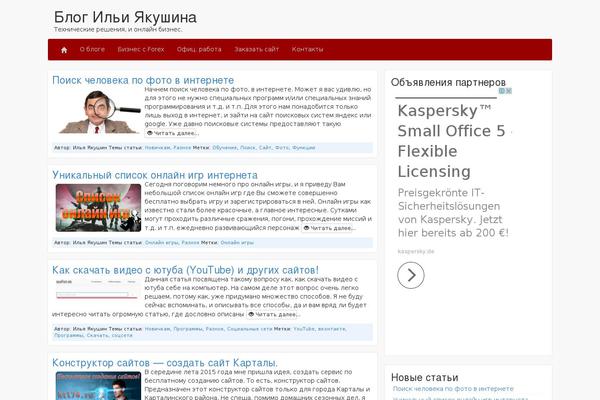Open the 'Как скачать видео с ютуба' article title
Image resolution: width=600 pixels, height=400 pixels.
coord(185,270)
